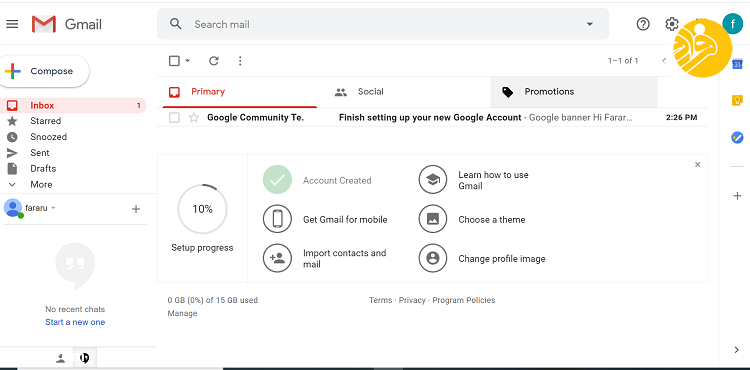Viewport: 750px width, 370px height.
Task: Click the Import contacts and mail text
Action: [x=344, y=259]
